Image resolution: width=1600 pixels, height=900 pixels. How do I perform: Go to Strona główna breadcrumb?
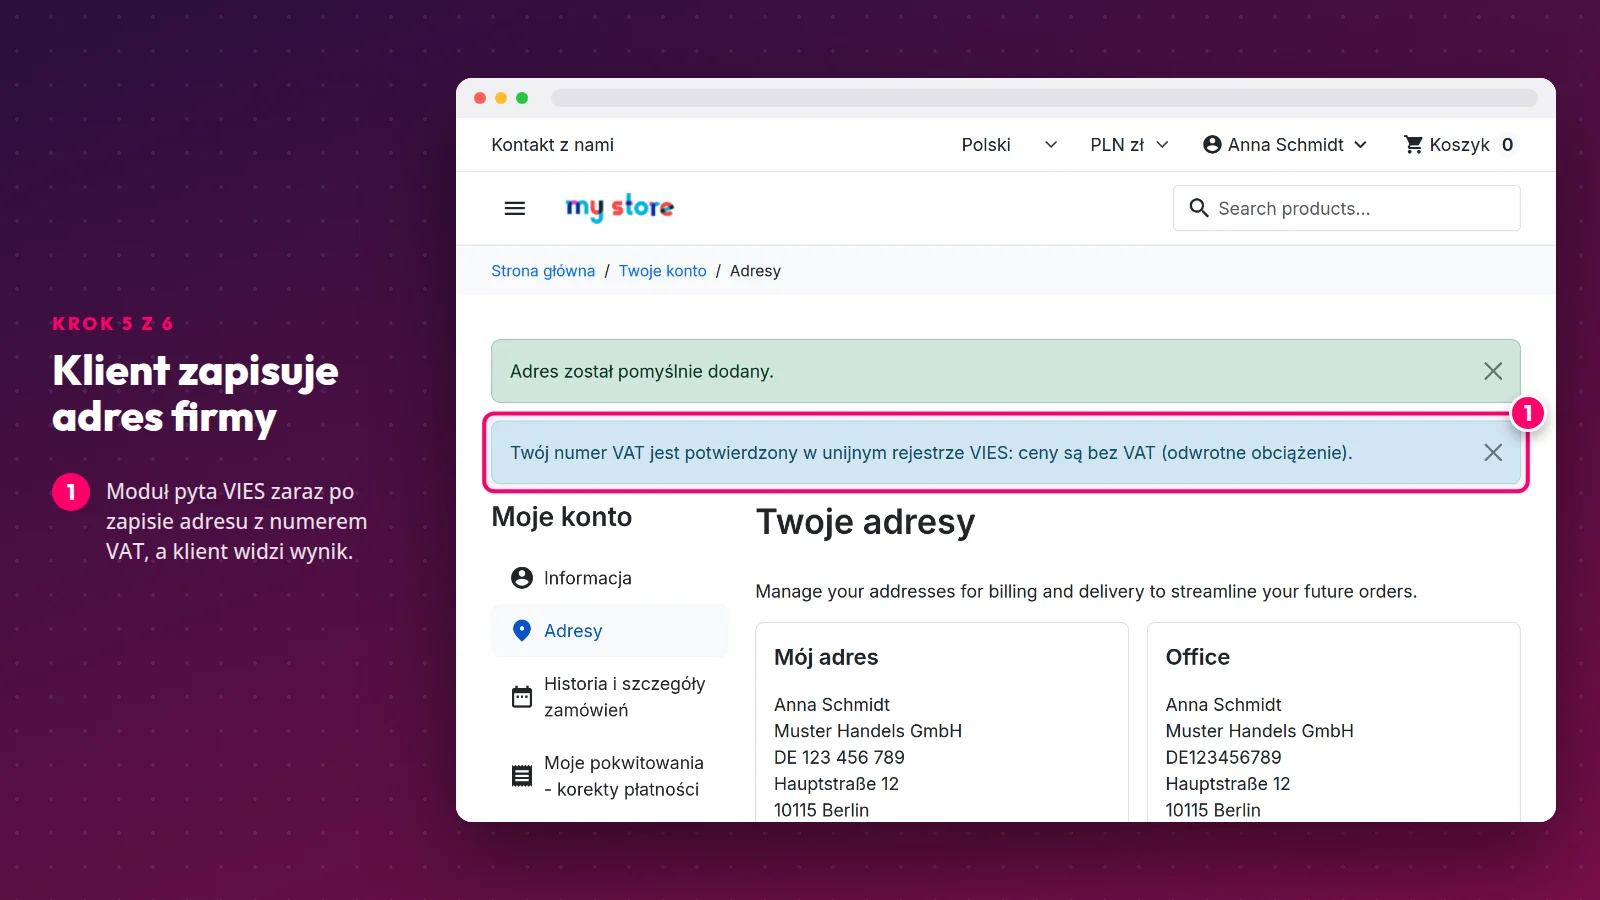(x=543, y=271)
